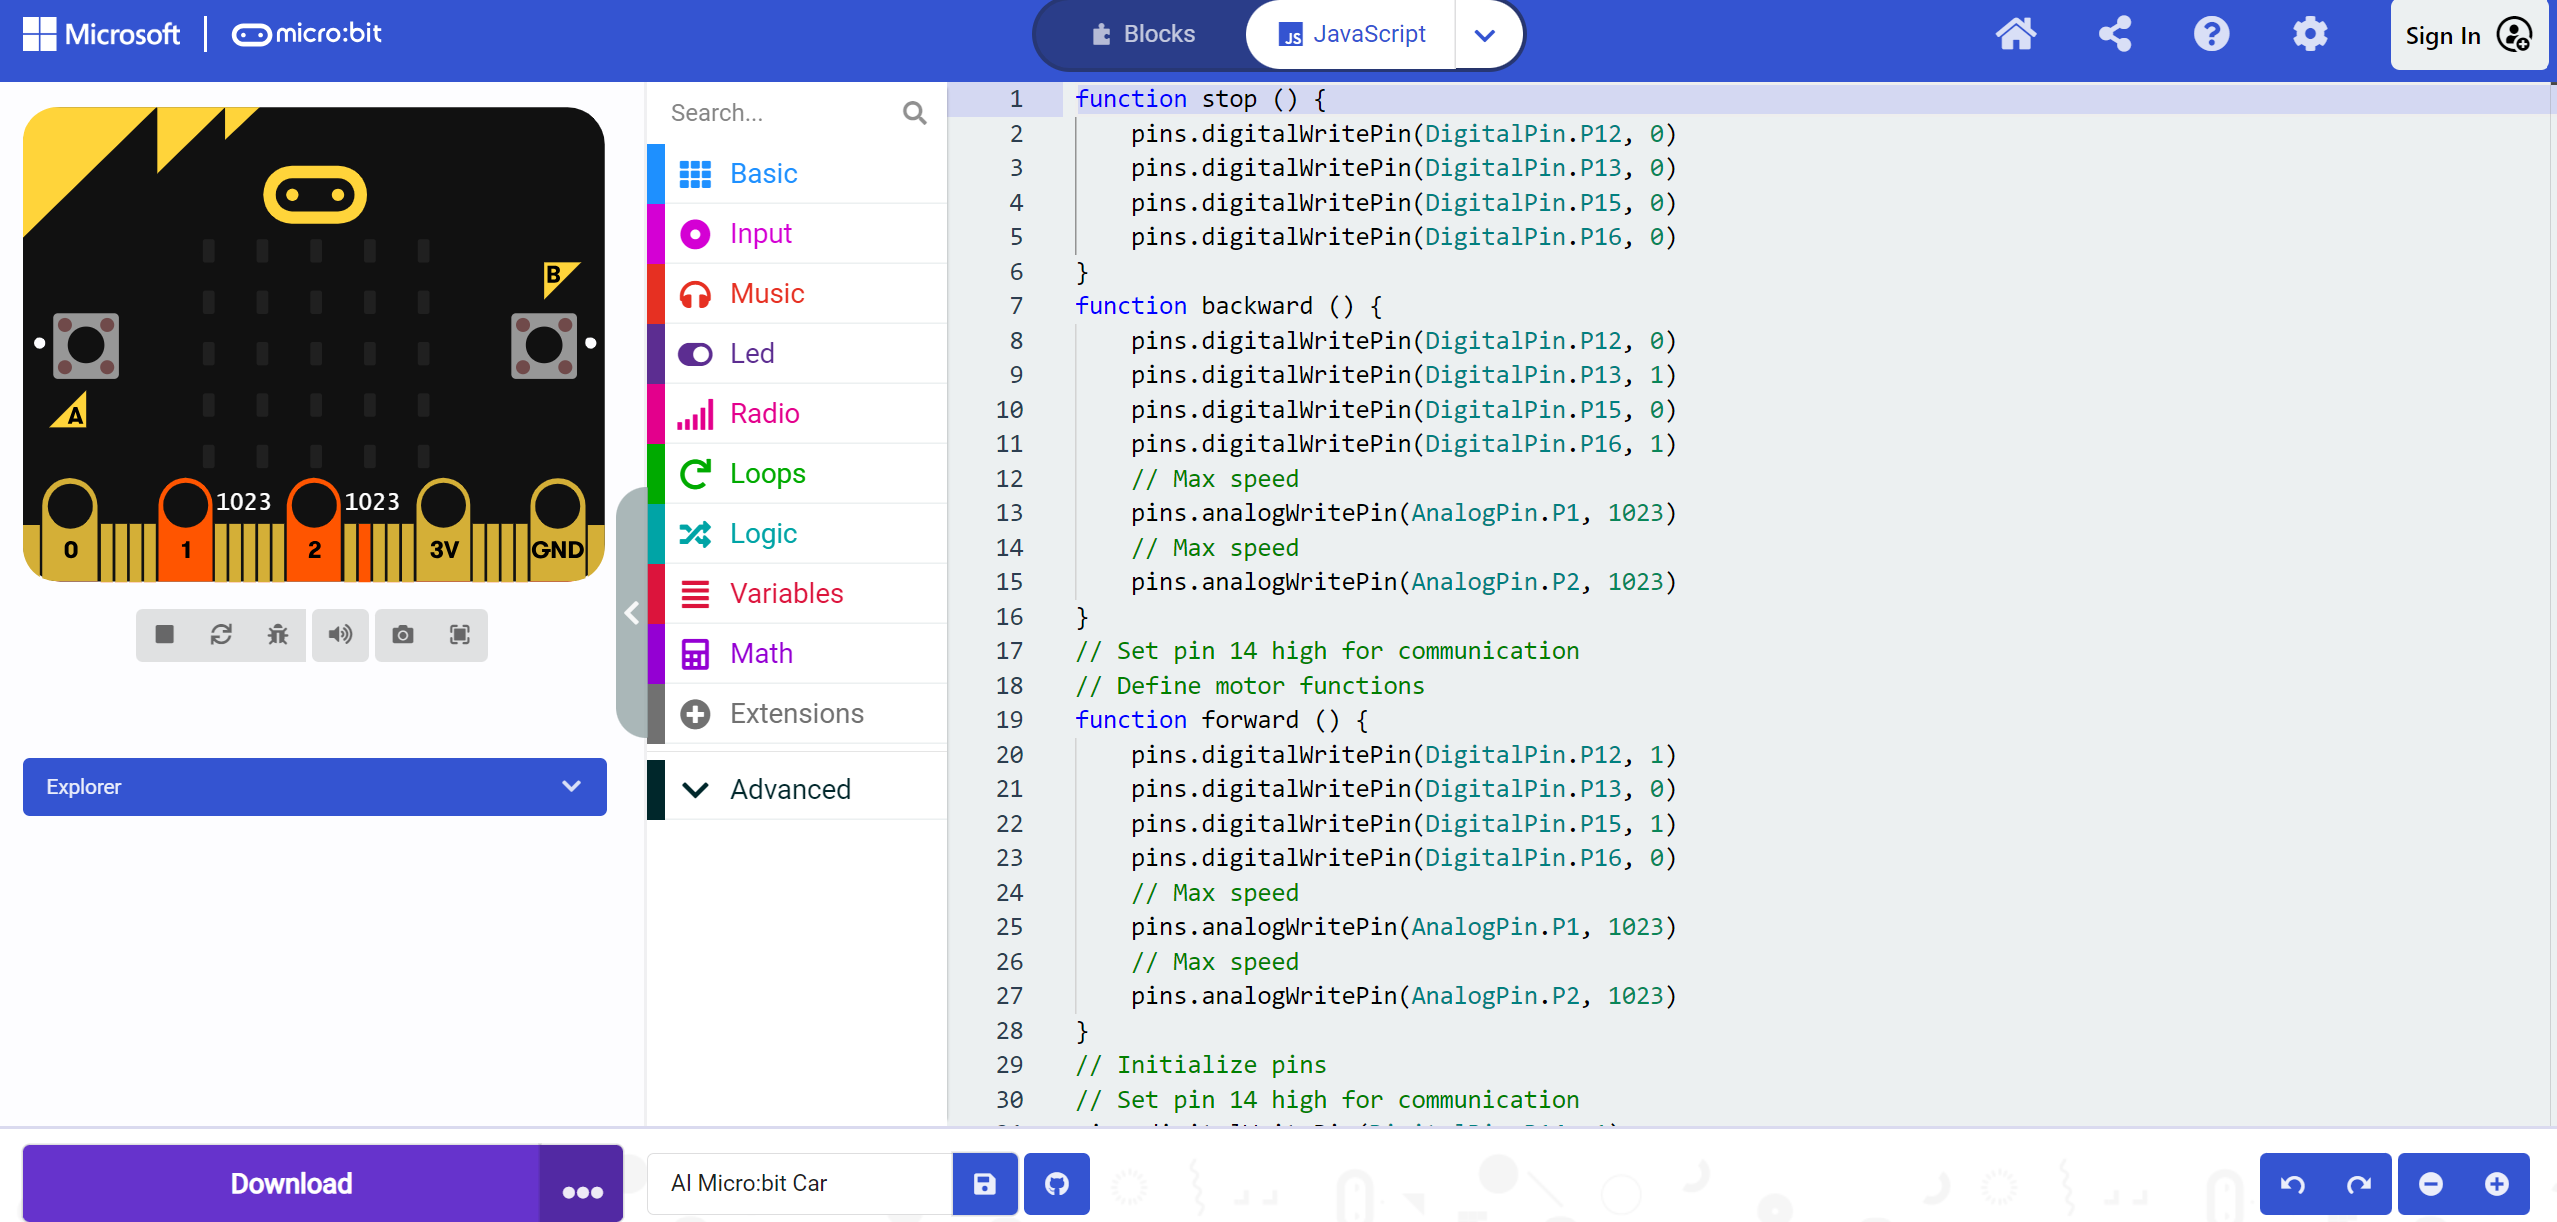
Task: Open the Input toolbox category
Action: pyautogui.click(x=797, y=233)
